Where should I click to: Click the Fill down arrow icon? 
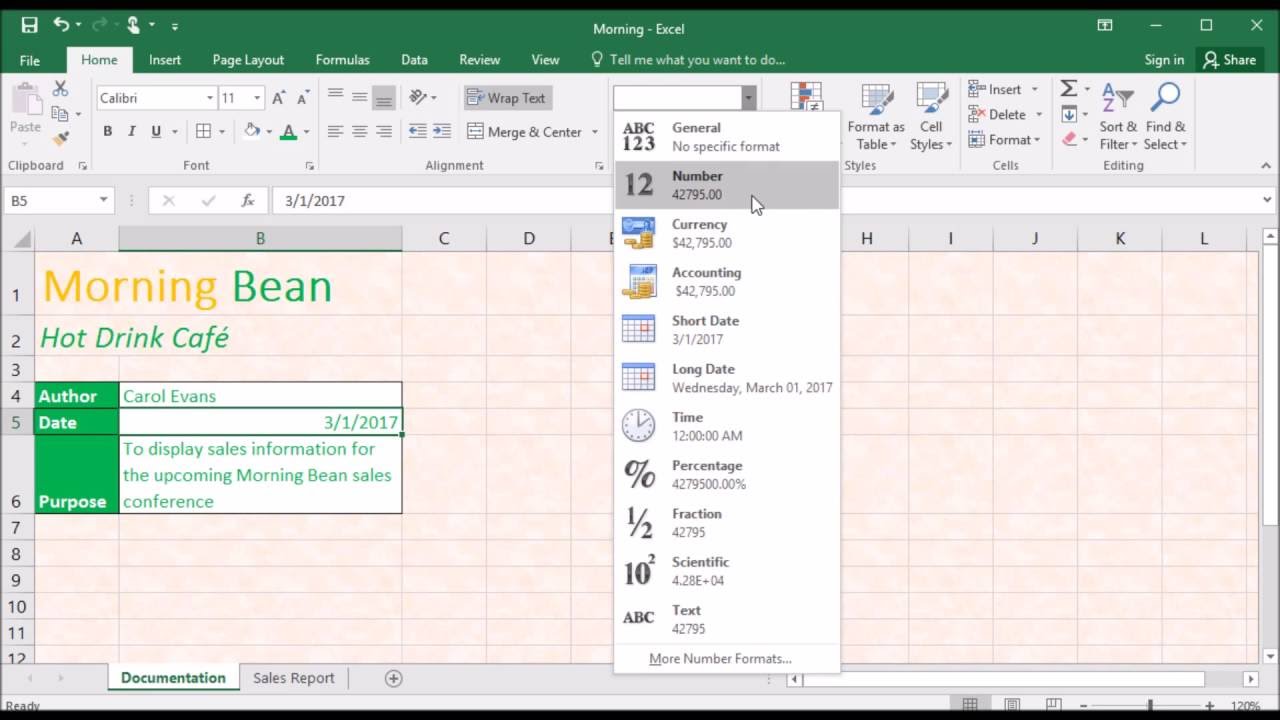[x=1069, y=114]
